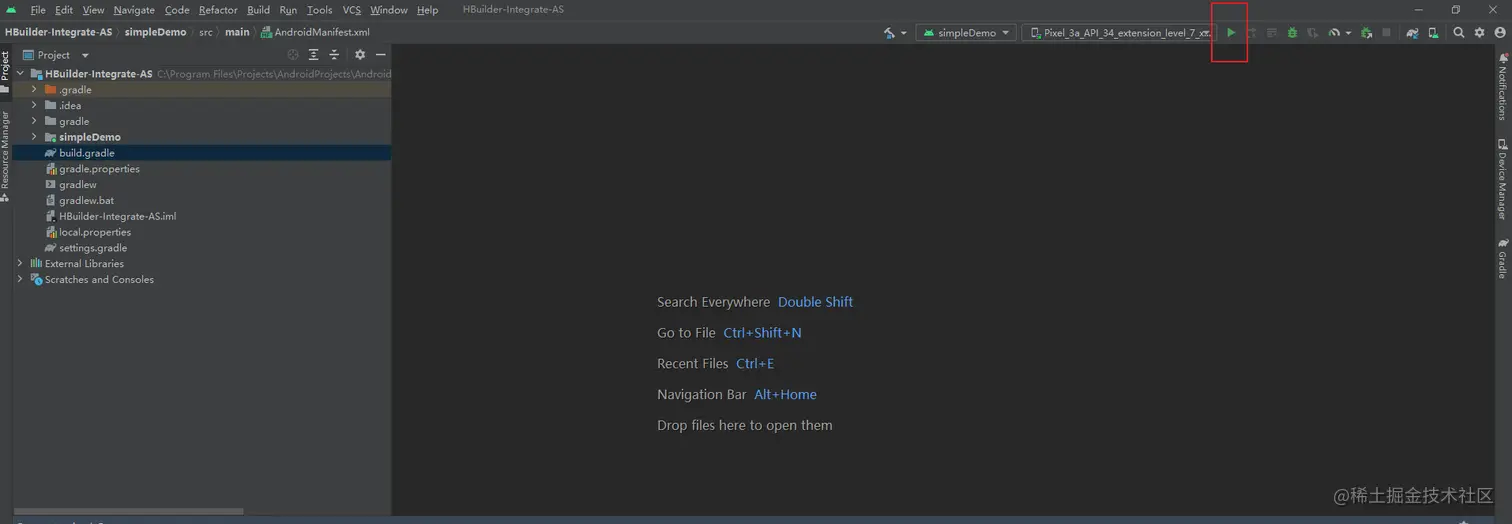Expand the simpleDemo module
This screenshot has width=1512, height=524.
click(x=34, y=137)
